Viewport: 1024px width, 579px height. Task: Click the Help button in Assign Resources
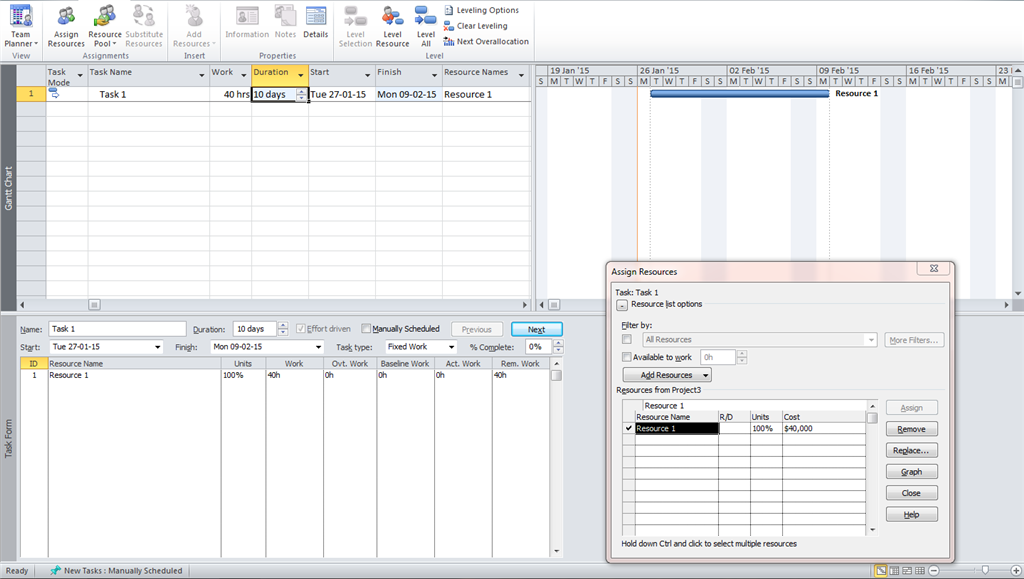(912, 514)
